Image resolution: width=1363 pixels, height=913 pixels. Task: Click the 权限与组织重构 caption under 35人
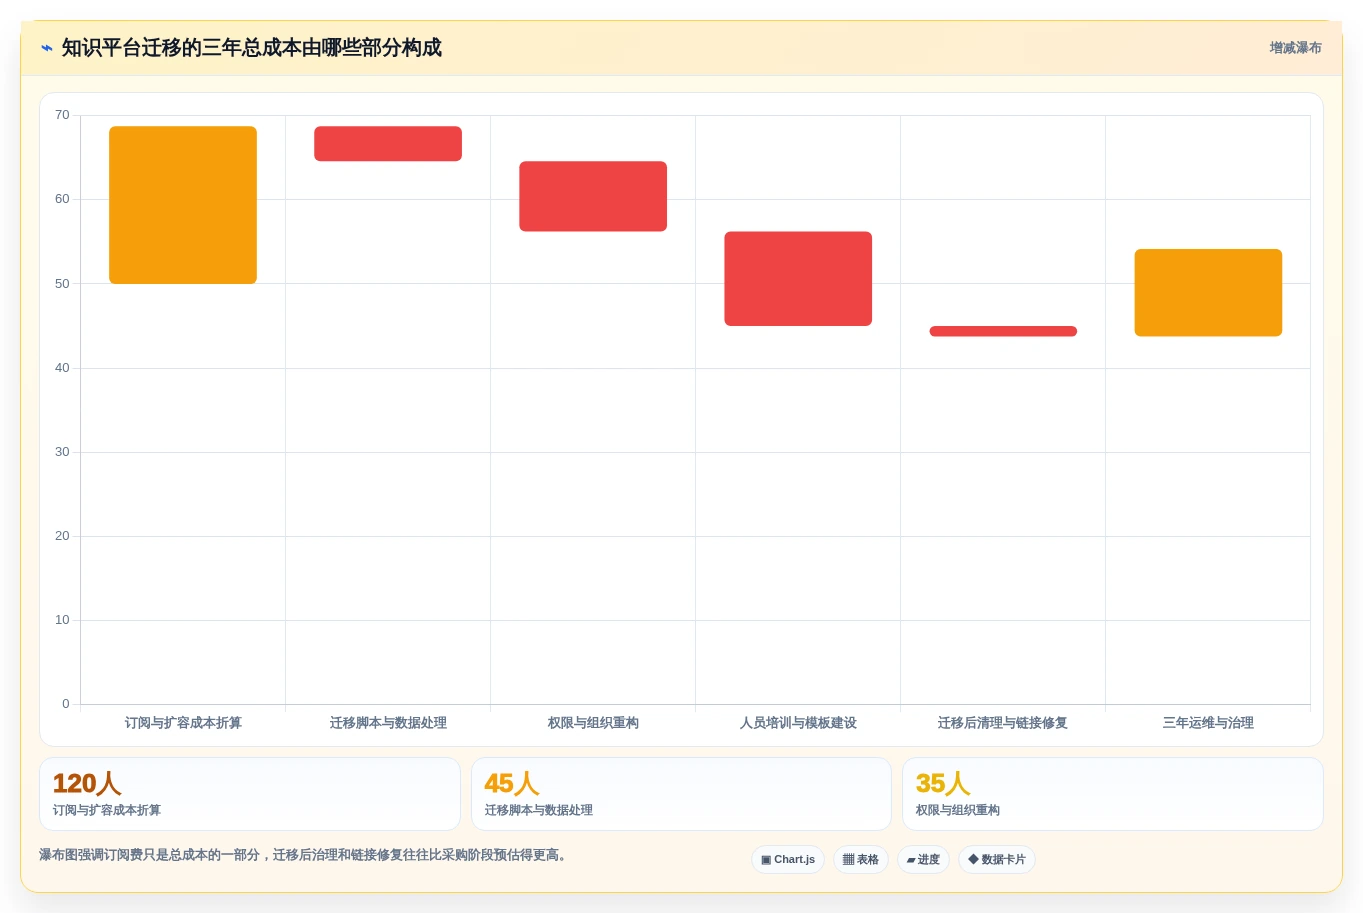(958, 810)
